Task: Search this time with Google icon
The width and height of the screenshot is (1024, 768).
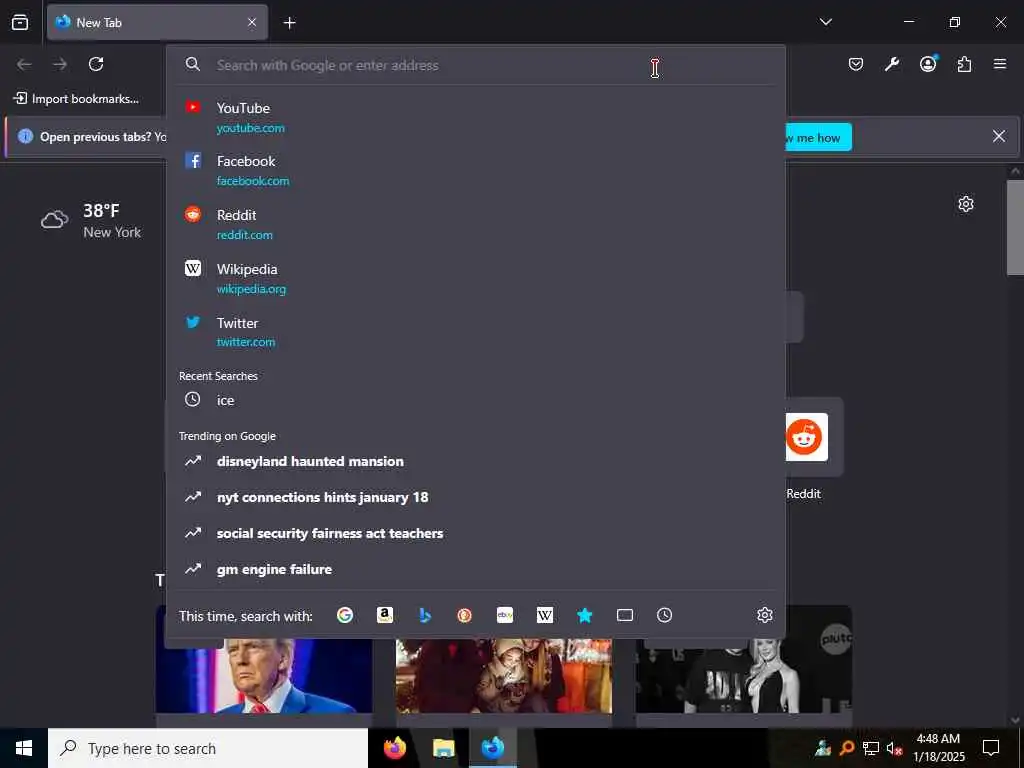Action: tap(345, 615)
